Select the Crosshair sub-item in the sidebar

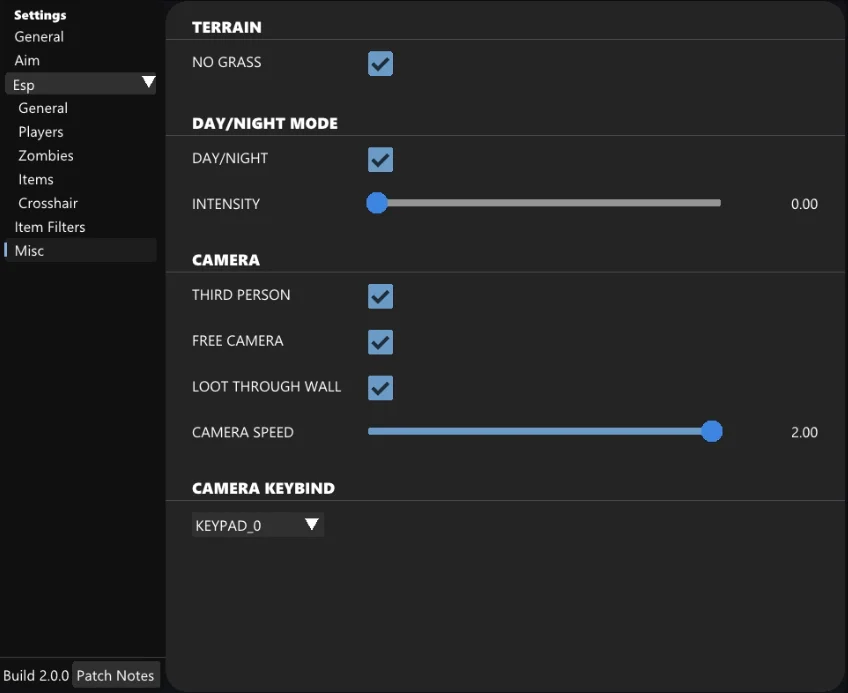[x=48, y=203]
